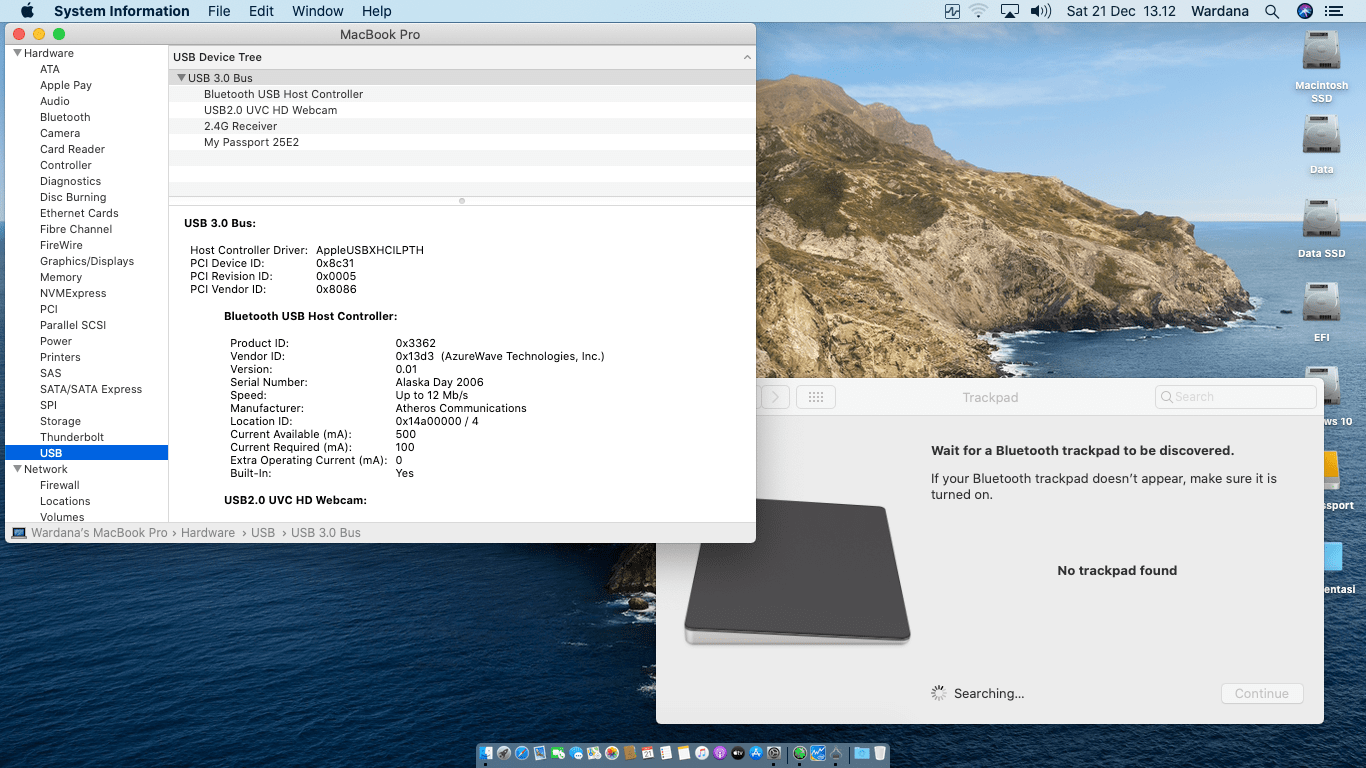Open Downloads folder in the Dock

pyautogui.click(x=862, y=753)
